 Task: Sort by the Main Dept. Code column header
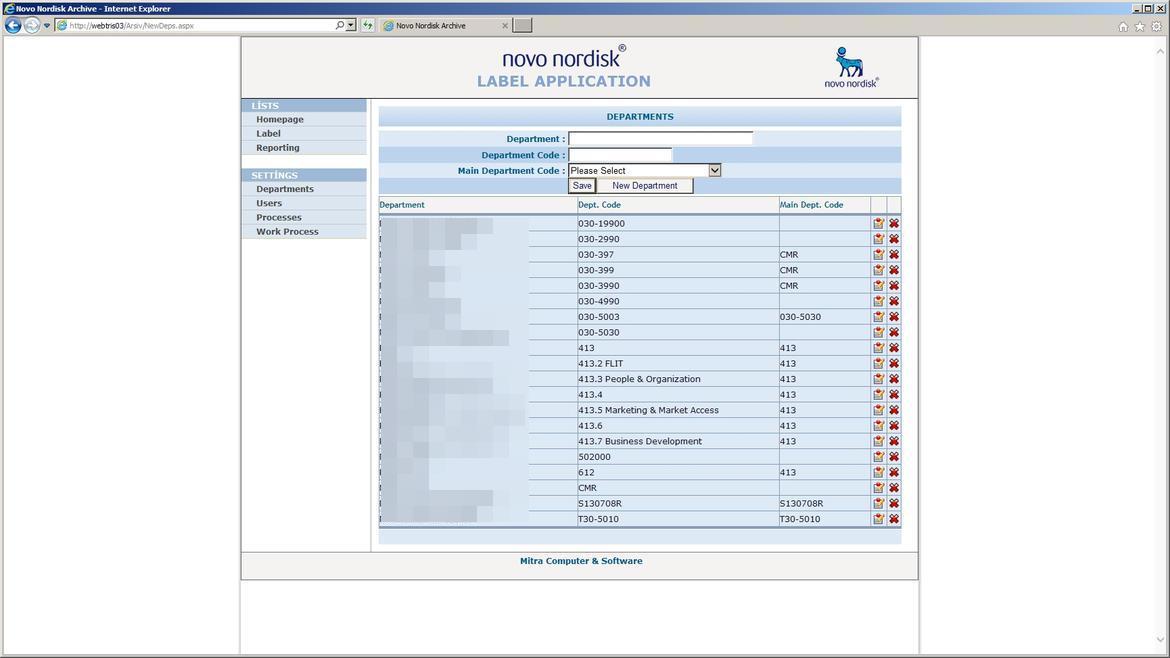point(811,204)
